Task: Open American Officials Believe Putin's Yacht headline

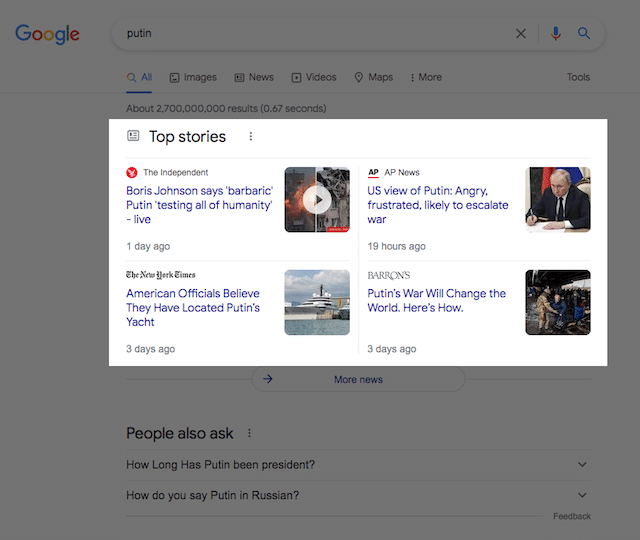Action: click(x=193, y=308)
